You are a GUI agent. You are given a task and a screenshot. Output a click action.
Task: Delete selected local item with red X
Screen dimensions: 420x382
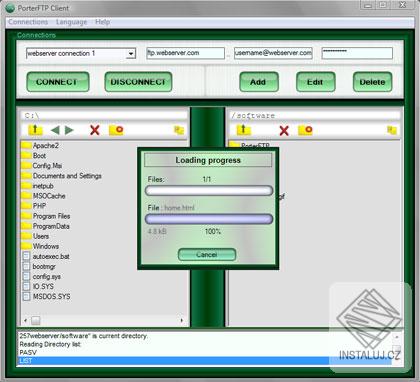(x=95, y=130)
